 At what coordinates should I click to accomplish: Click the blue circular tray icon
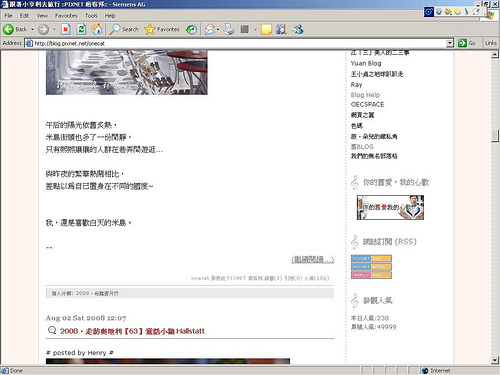click(429, 12)
